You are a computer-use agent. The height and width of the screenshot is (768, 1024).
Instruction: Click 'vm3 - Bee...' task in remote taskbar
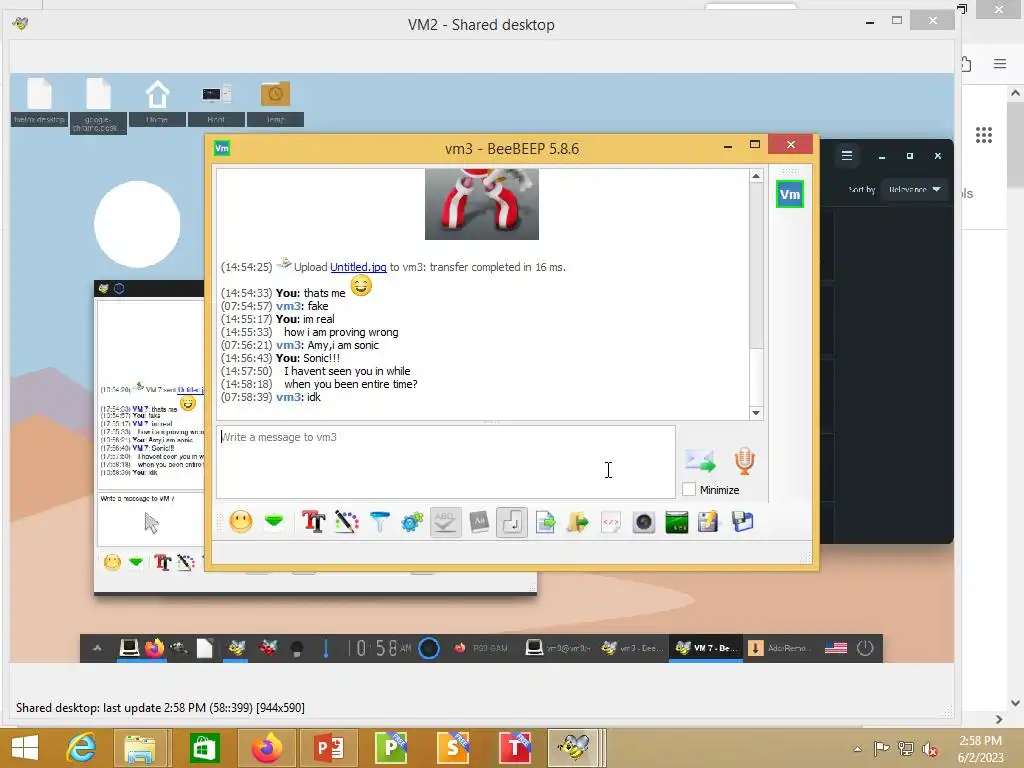coord(632,648)
